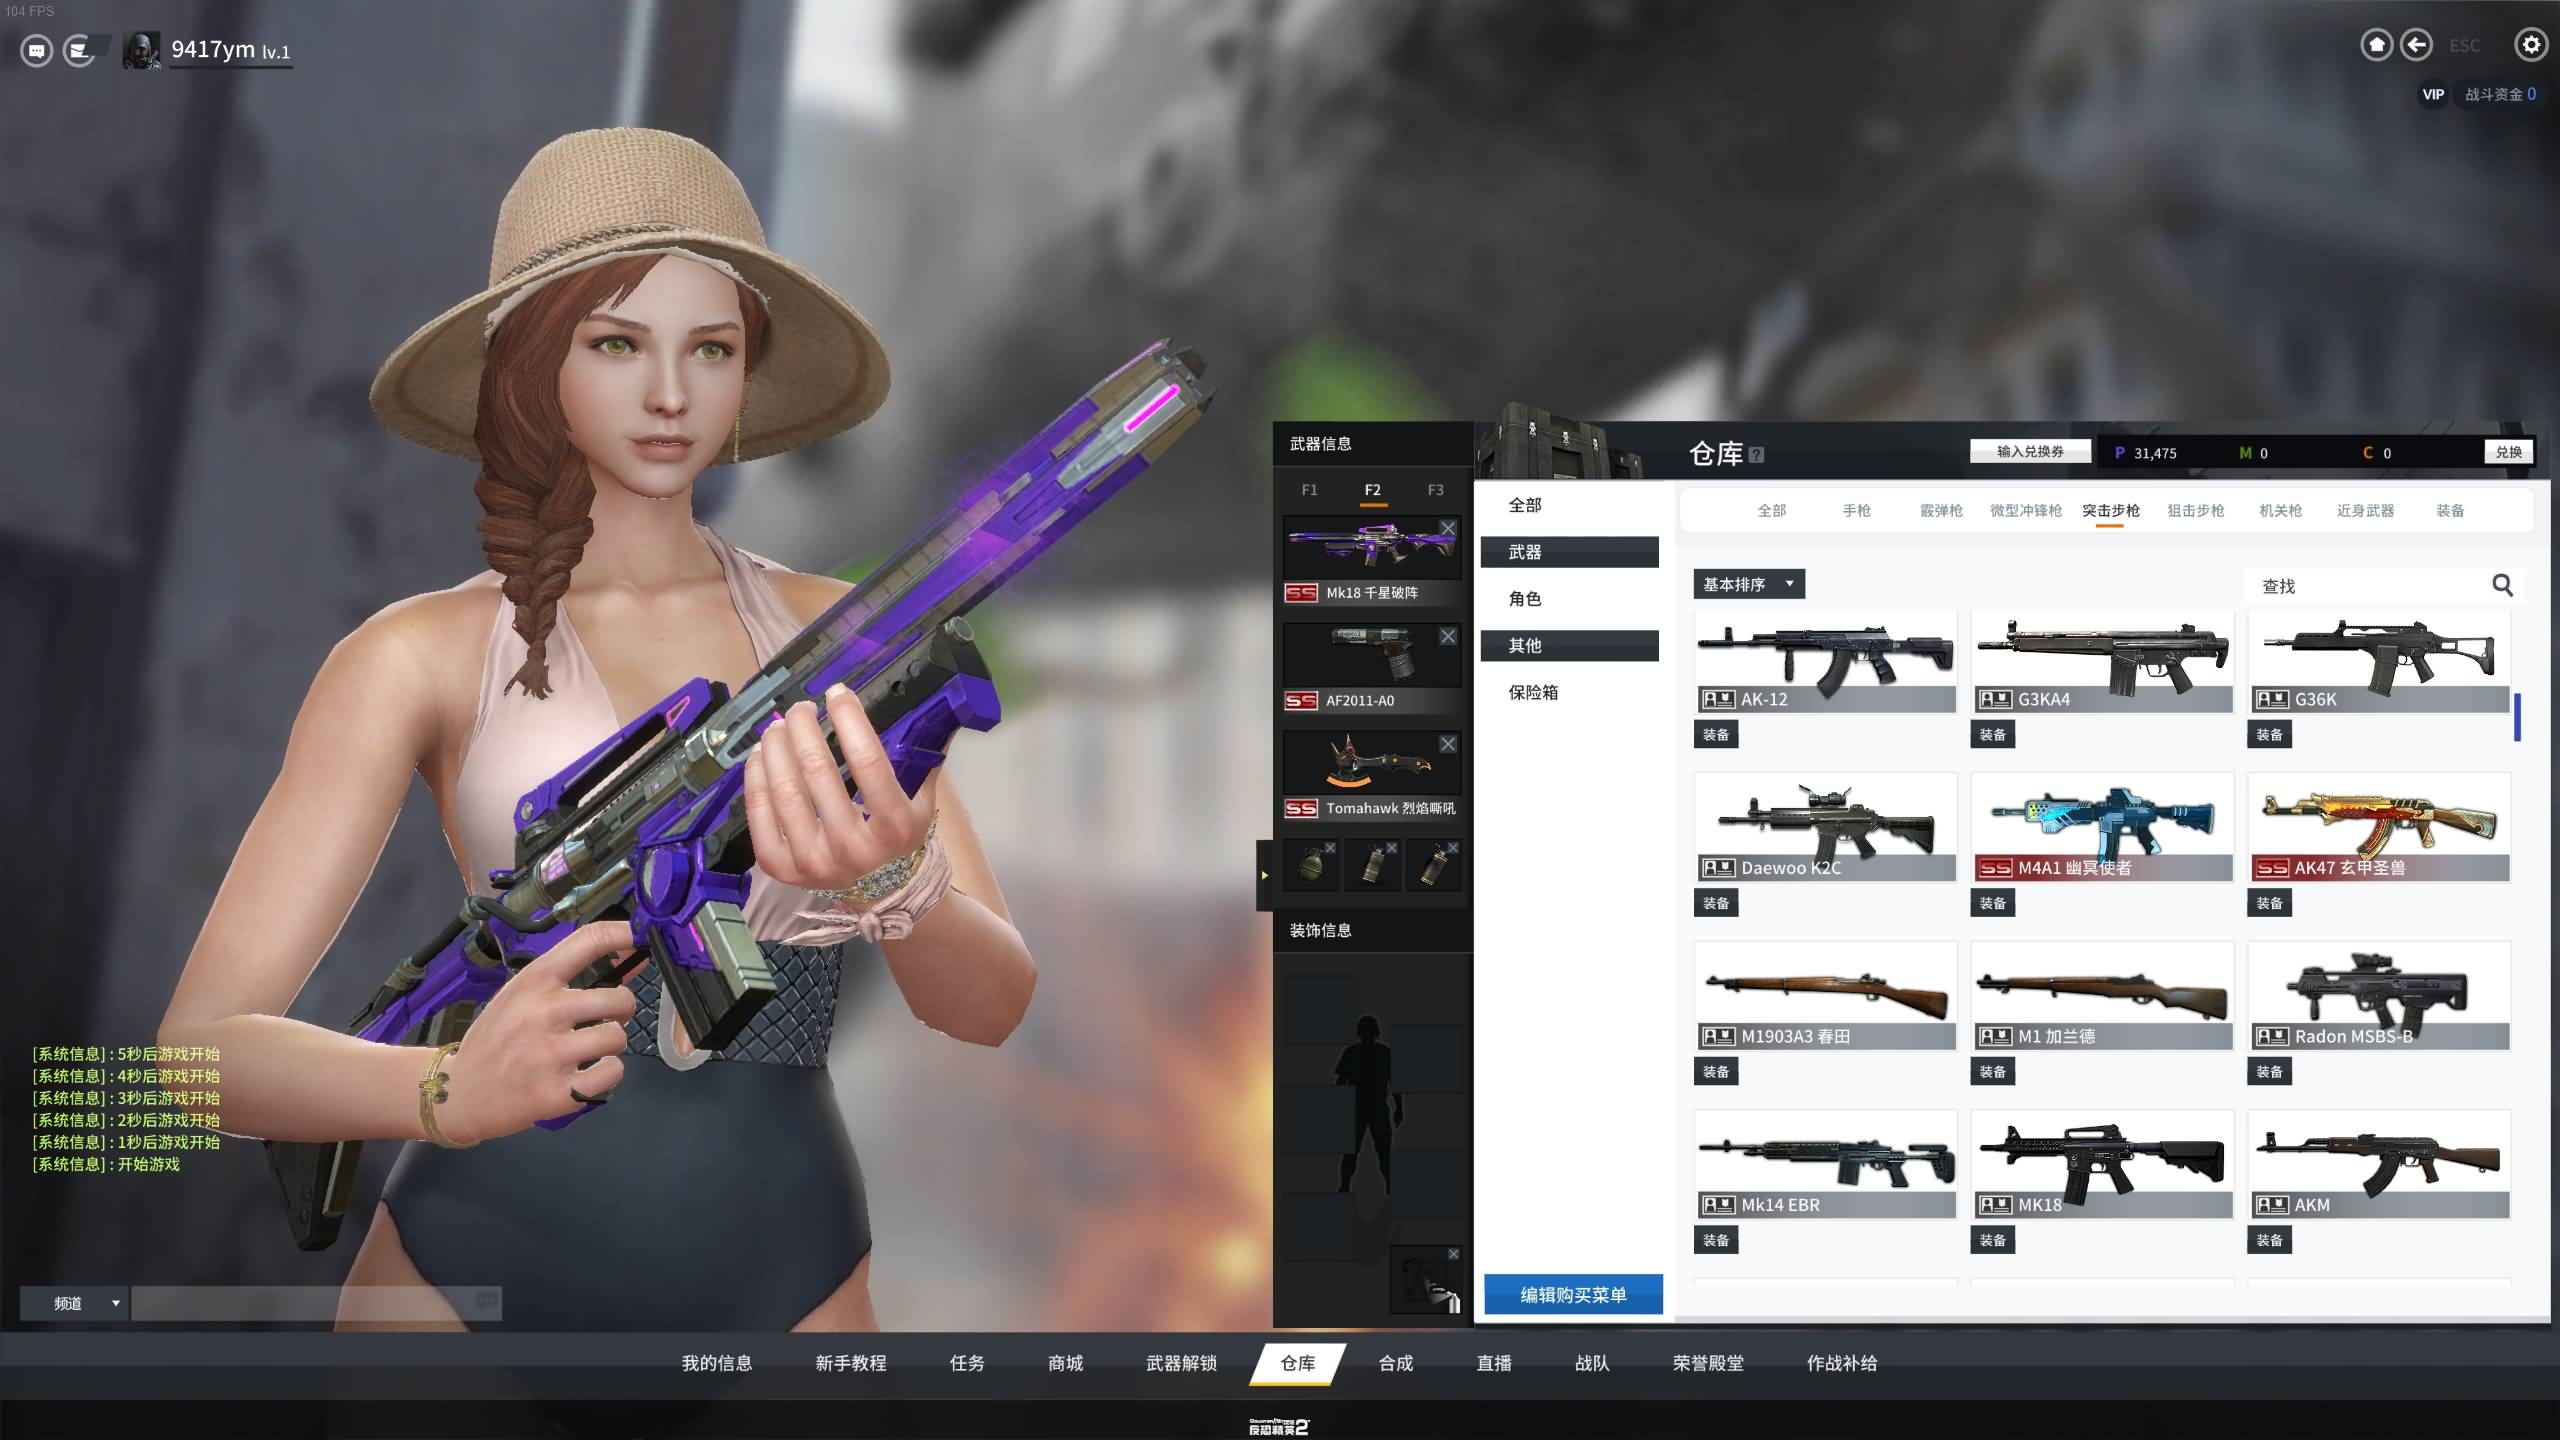Viewport: 2560px width, 1440px height.
Task: Remove AF2011-A0 from loadout slot
Action: point(1448,636)
